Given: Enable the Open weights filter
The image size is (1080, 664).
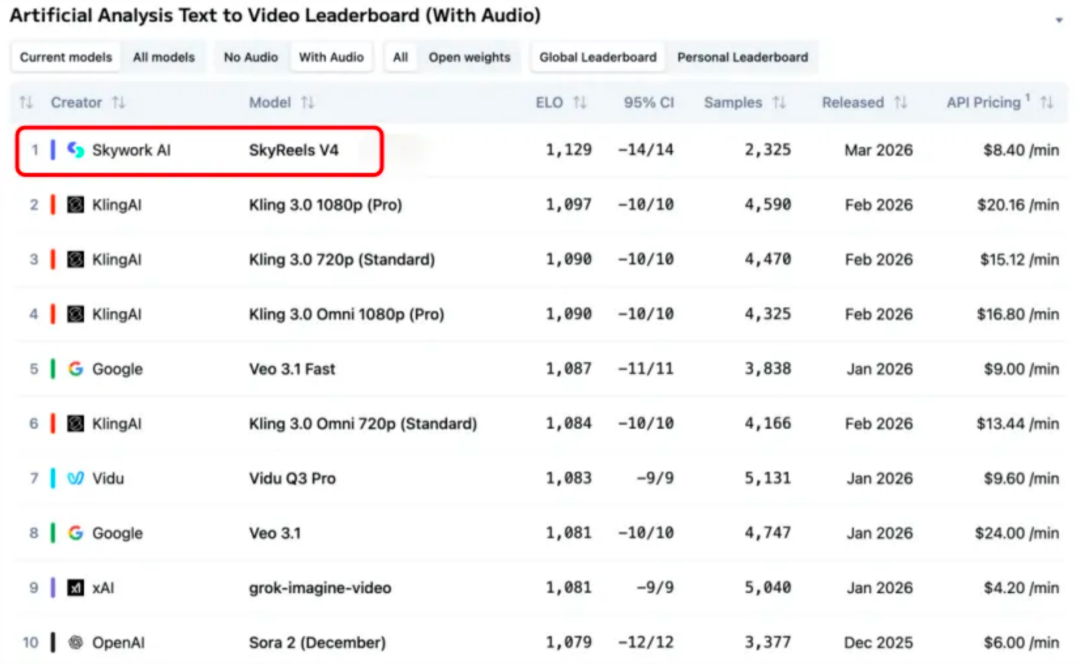Looking at the screenshot, I should click(x=469, y=57).
